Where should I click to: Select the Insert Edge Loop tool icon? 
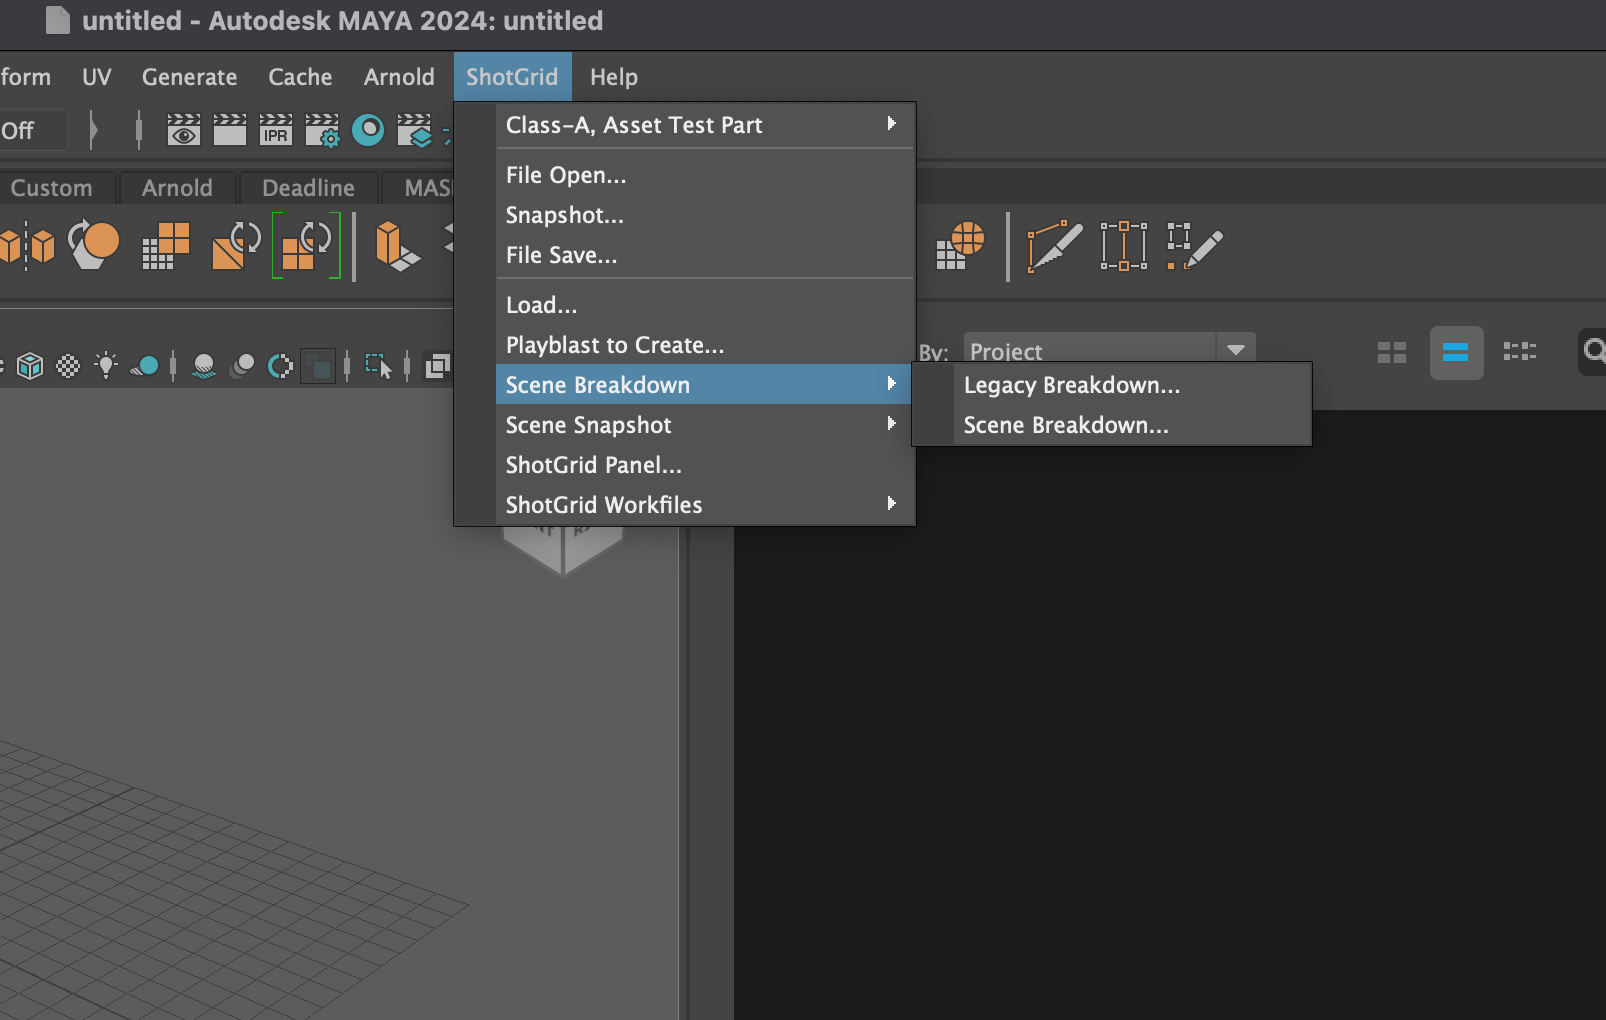point(1124,246)
